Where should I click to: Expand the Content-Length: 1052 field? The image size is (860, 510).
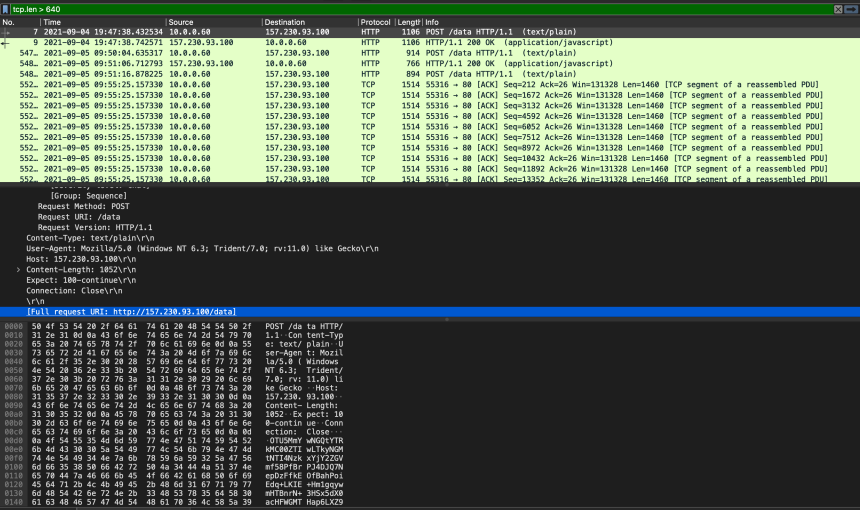pyautogui.click(x=18, y=270)
